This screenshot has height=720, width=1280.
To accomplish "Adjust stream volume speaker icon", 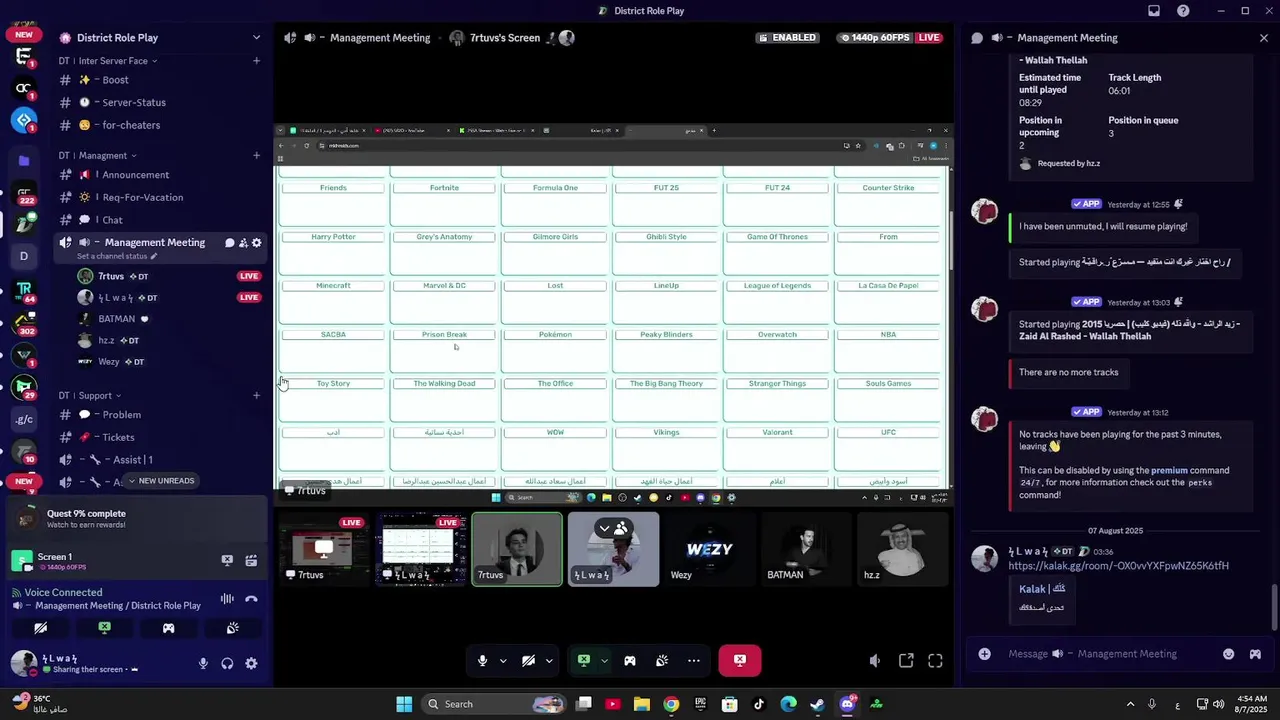I will [875, 660].
